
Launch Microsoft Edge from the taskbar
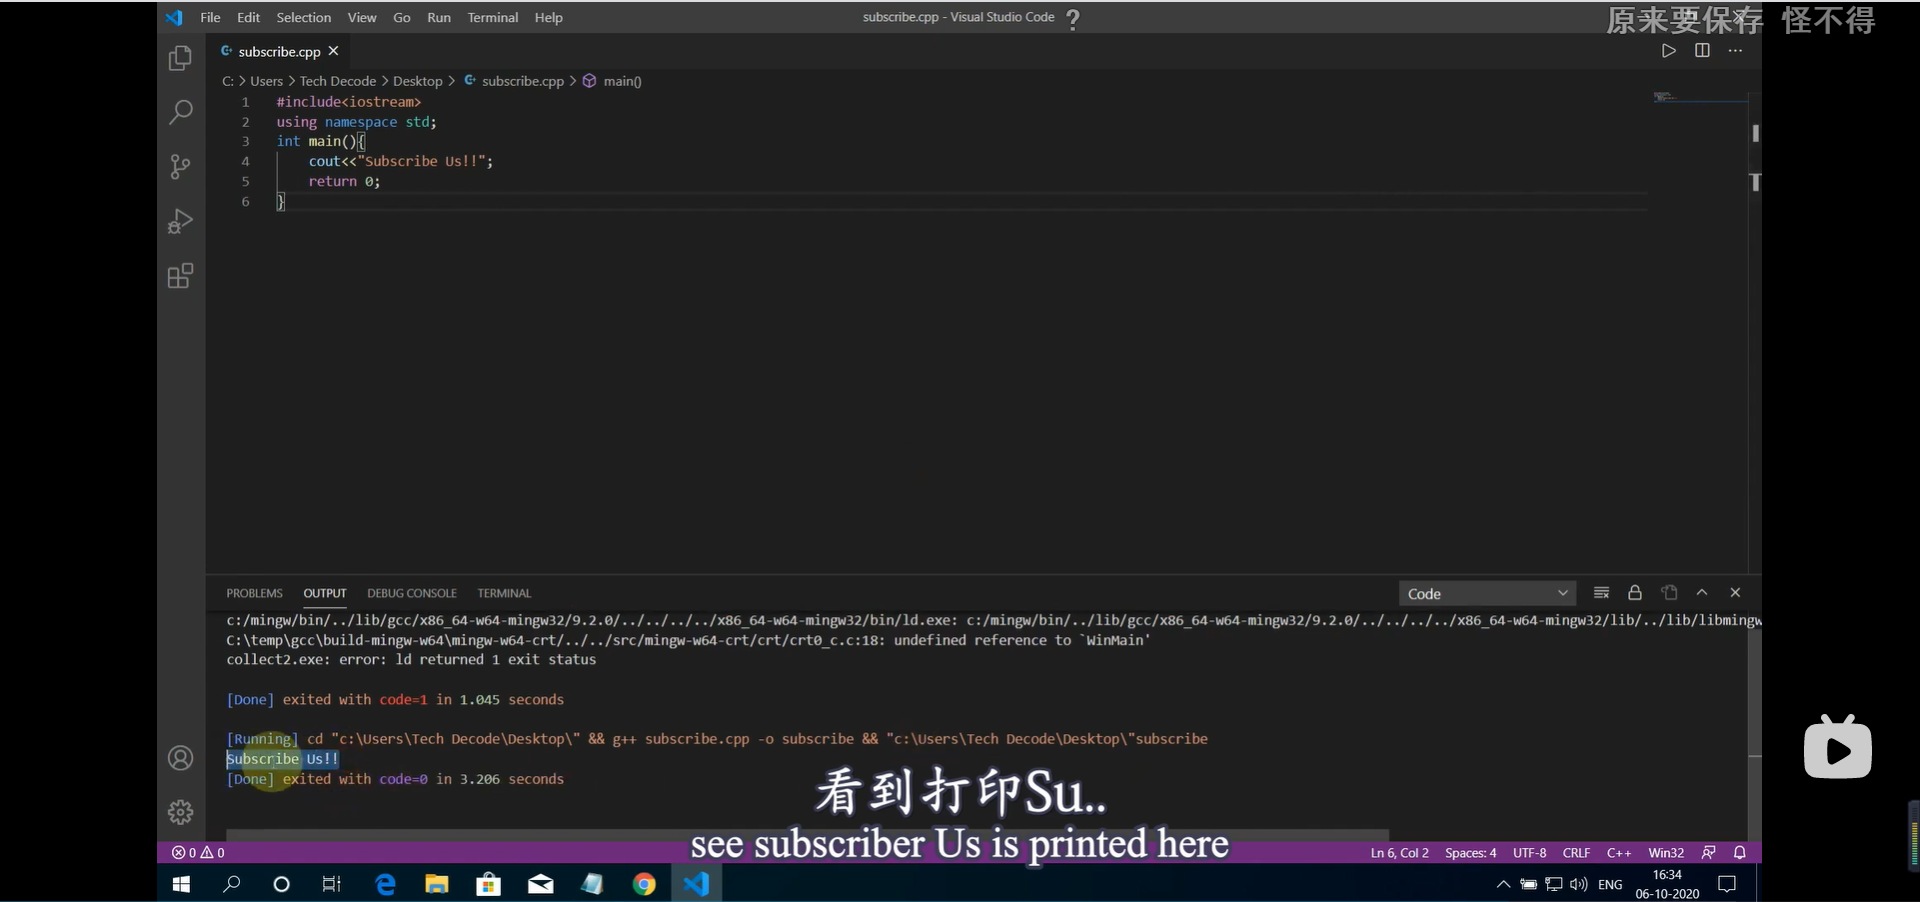(385, 884)
